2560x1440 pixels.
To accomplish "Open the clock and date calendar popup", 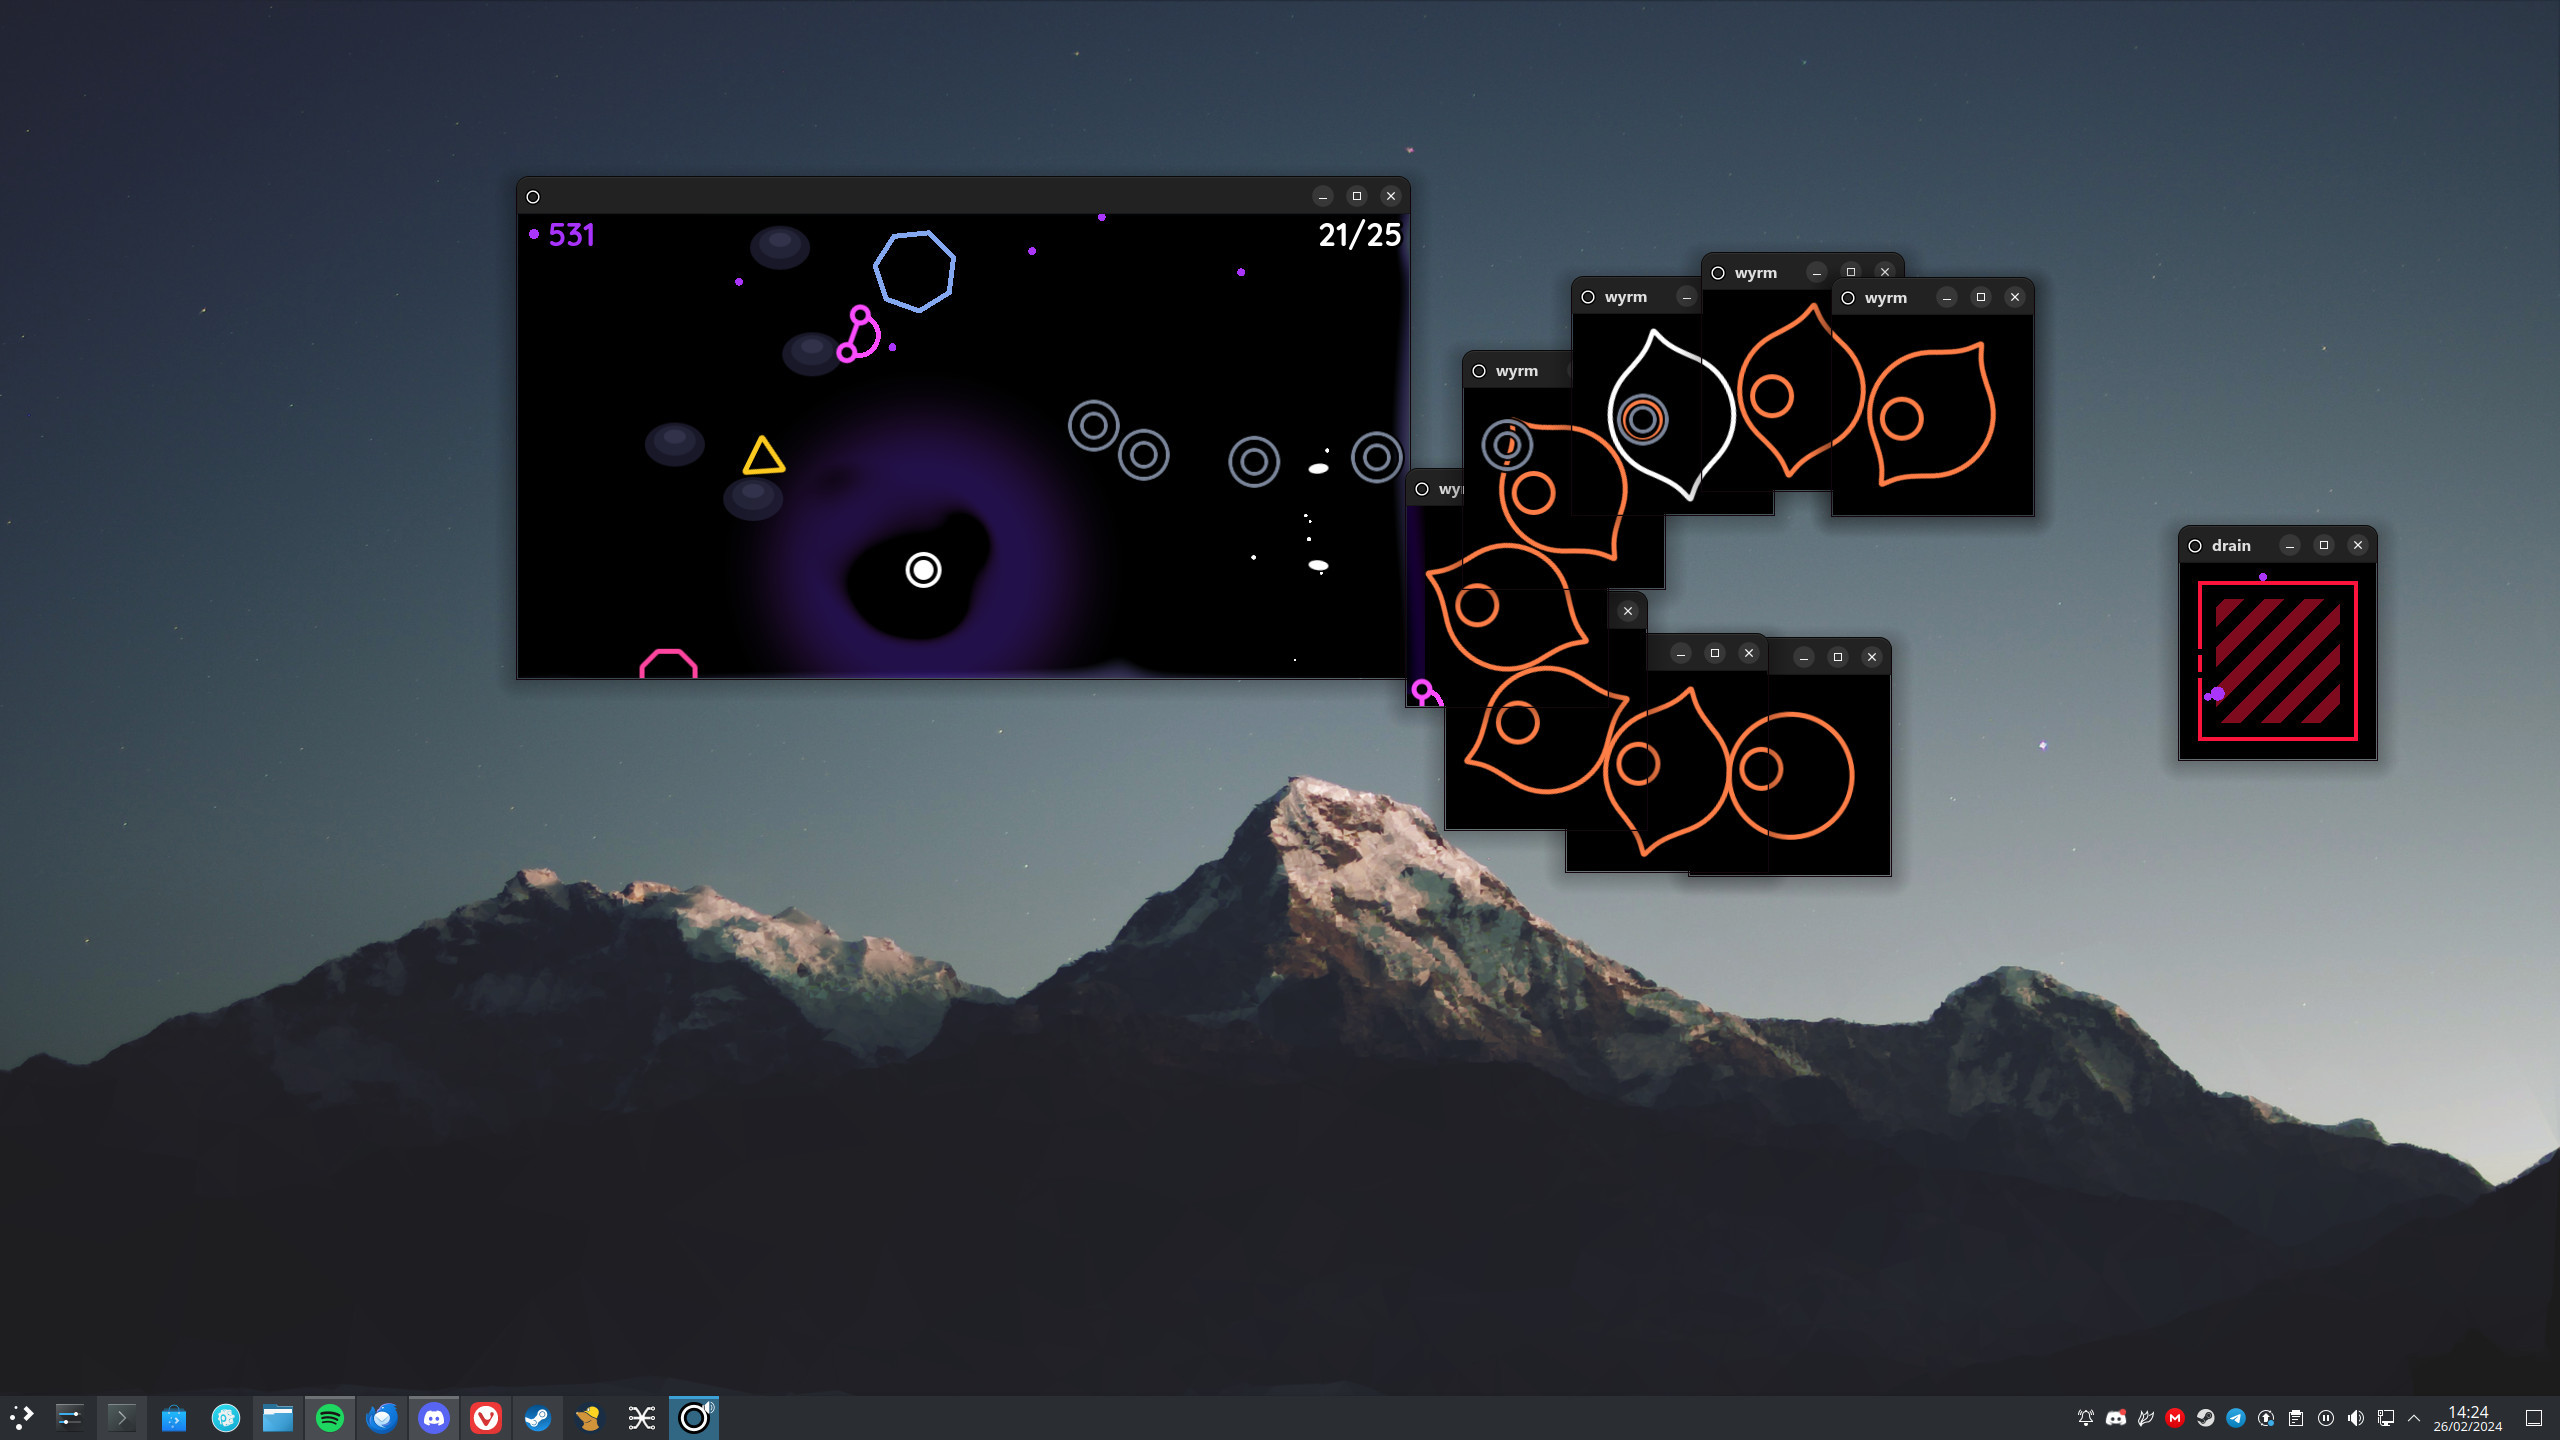I will (2468, 1418).
